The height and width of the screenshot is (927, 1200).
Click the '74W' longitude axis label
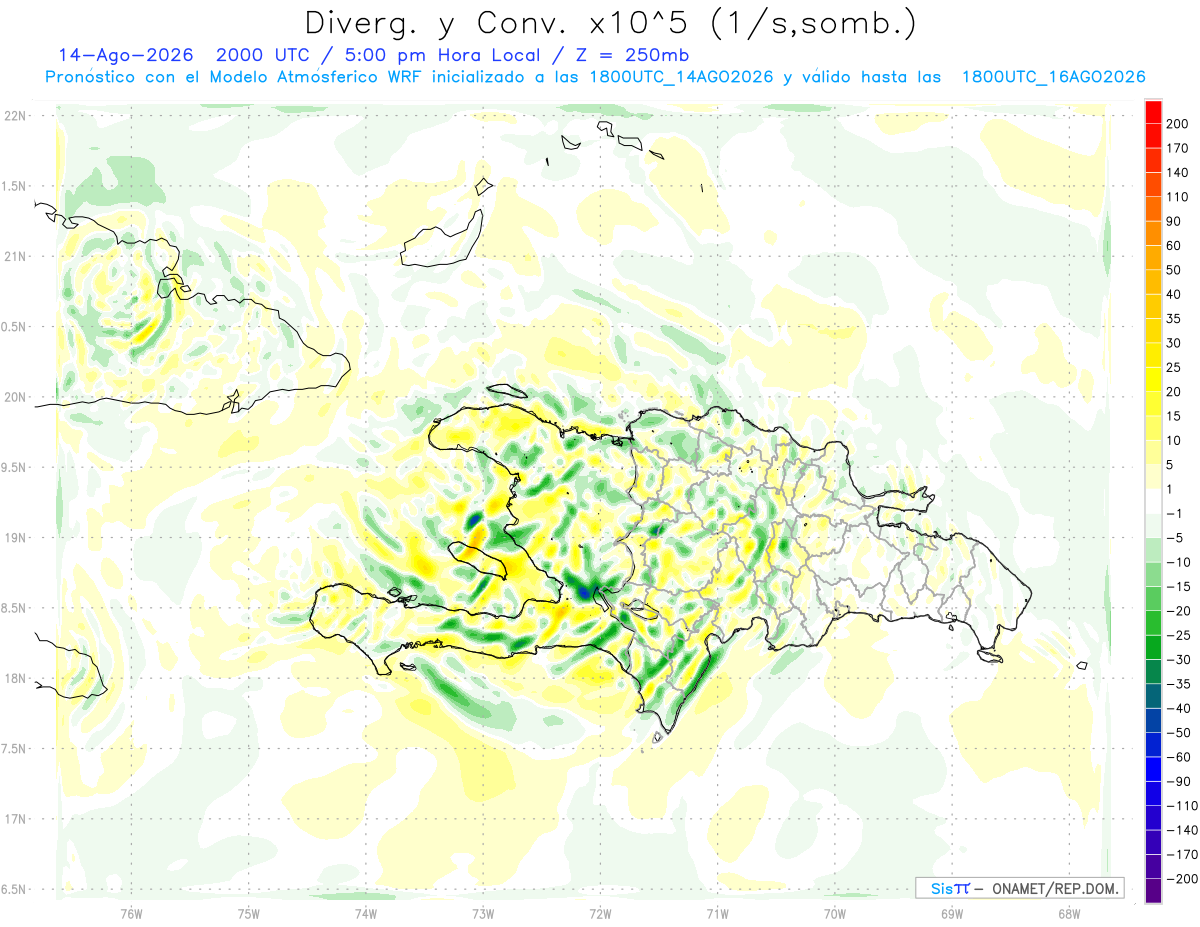365,913
